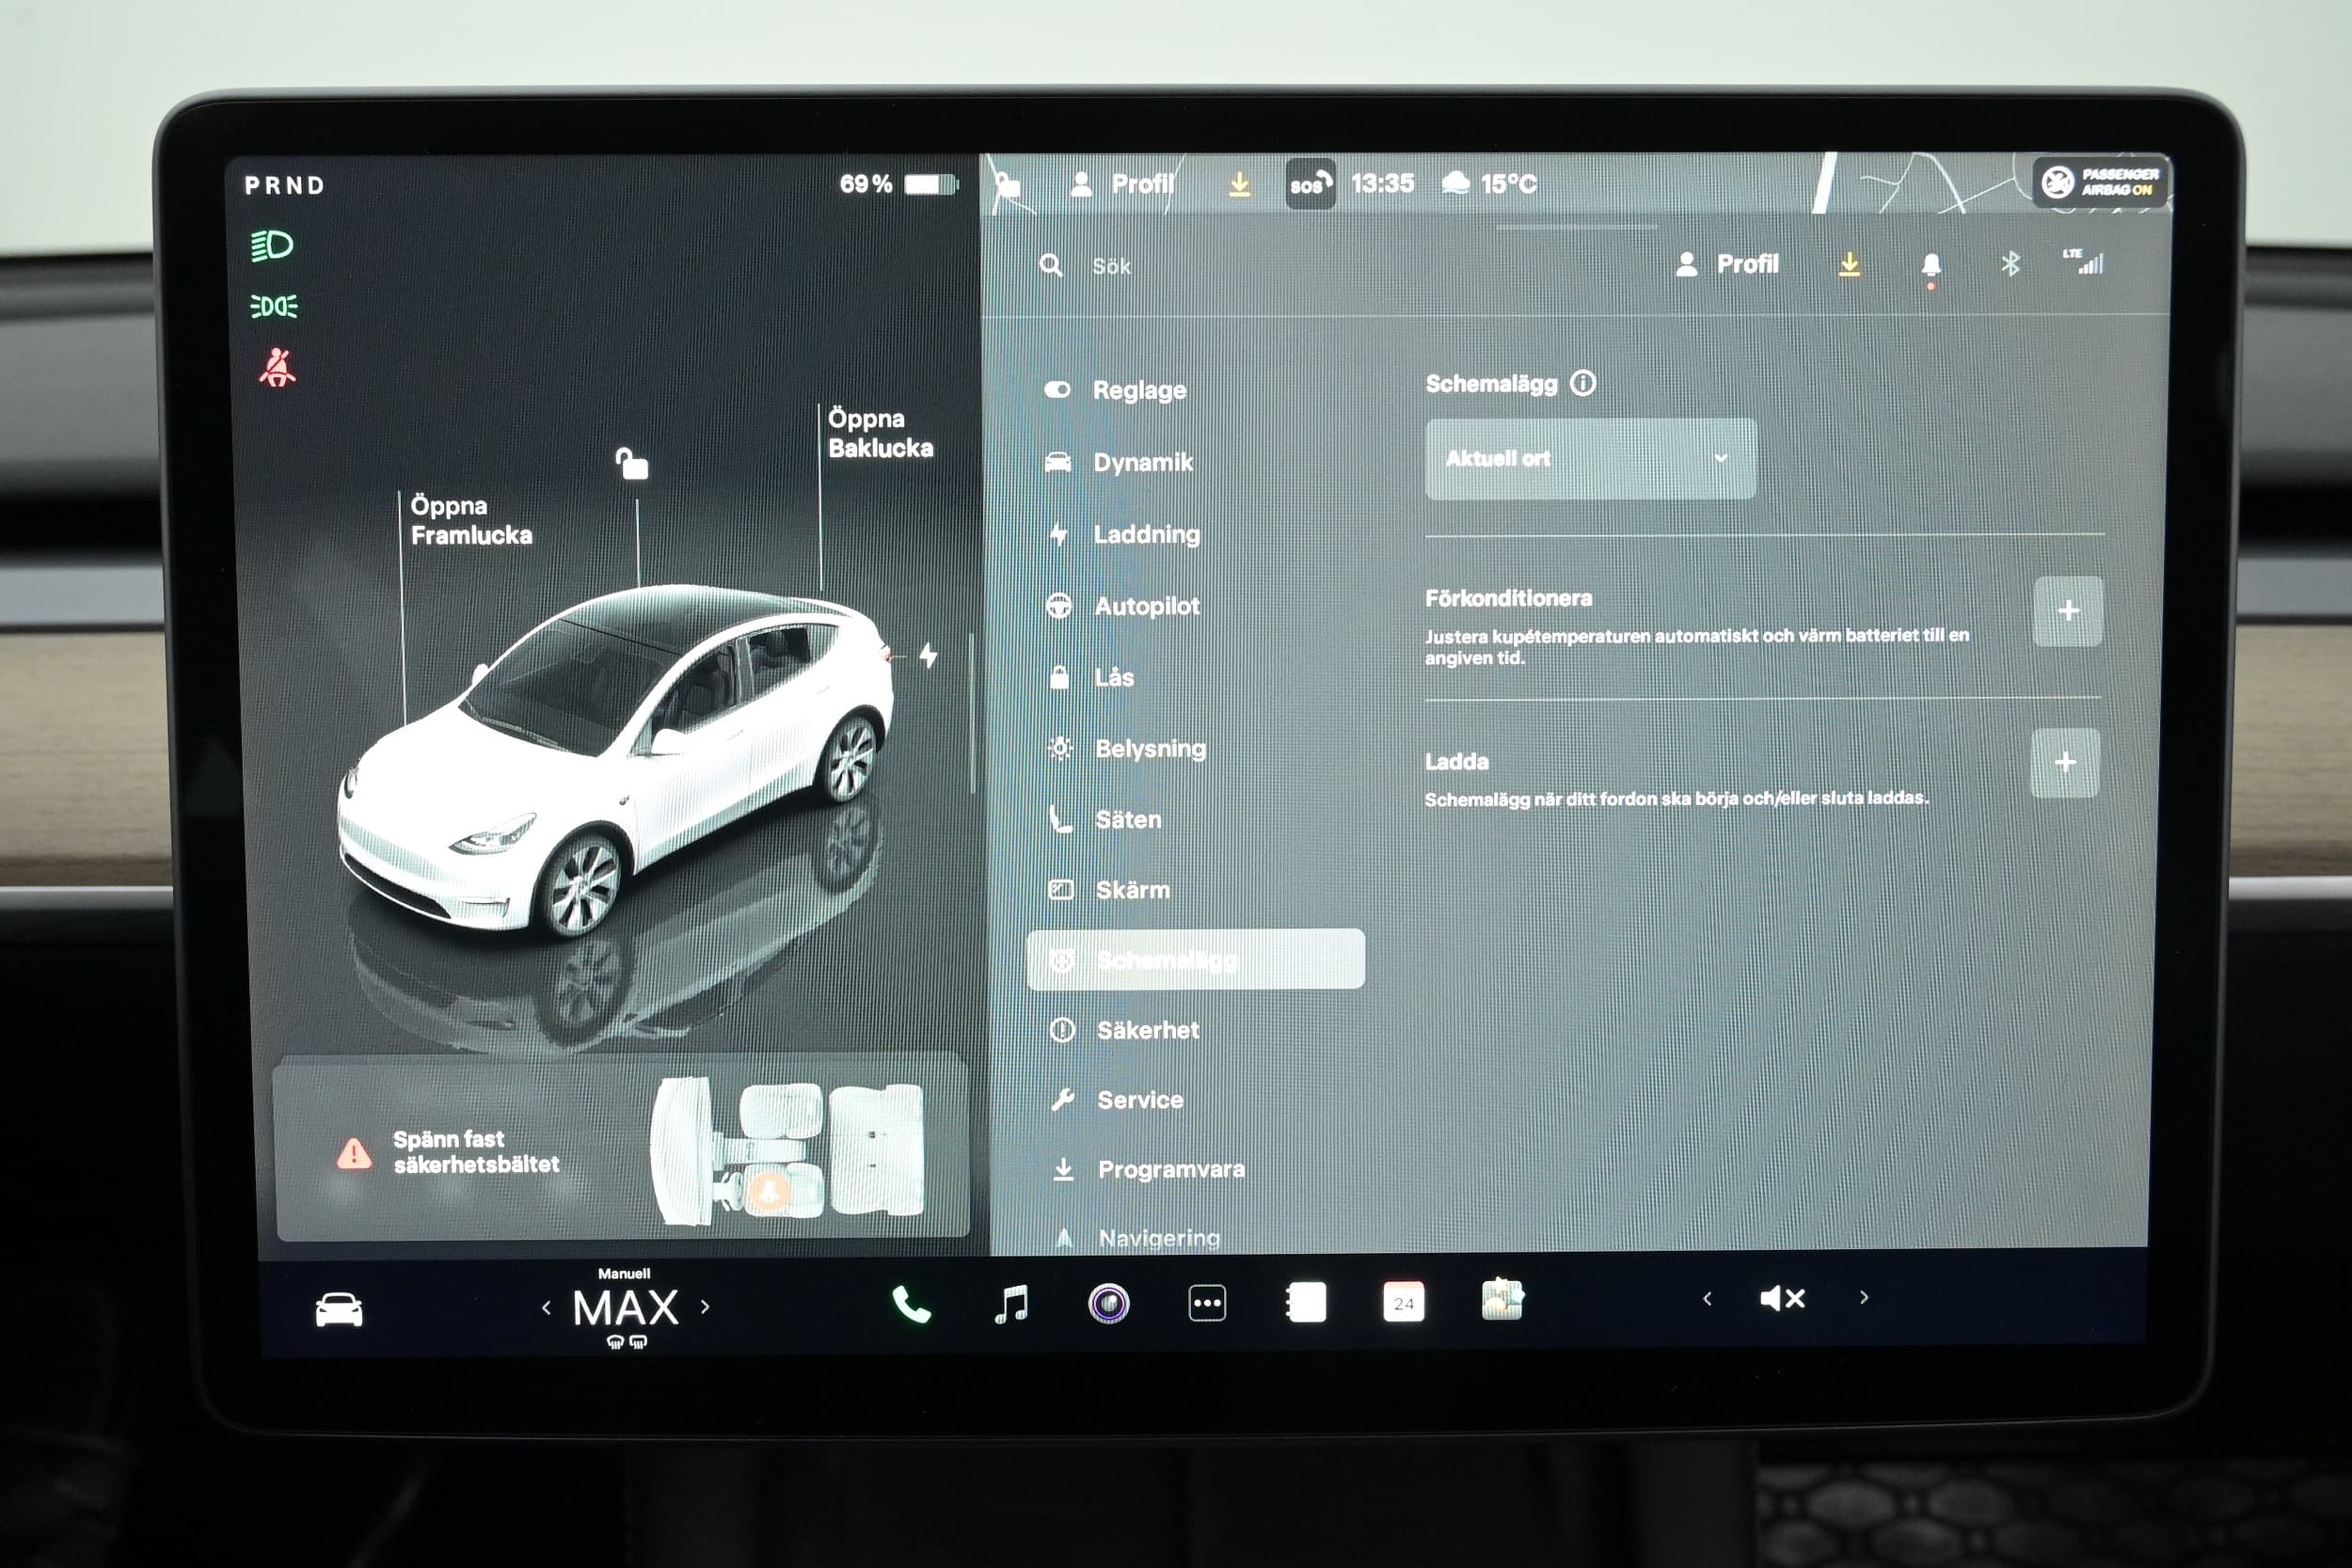Click the Schemalägg info icon
The height and width of the screenshot is (1568, 2352).
pyautogui.click(x=1583, y=383)
